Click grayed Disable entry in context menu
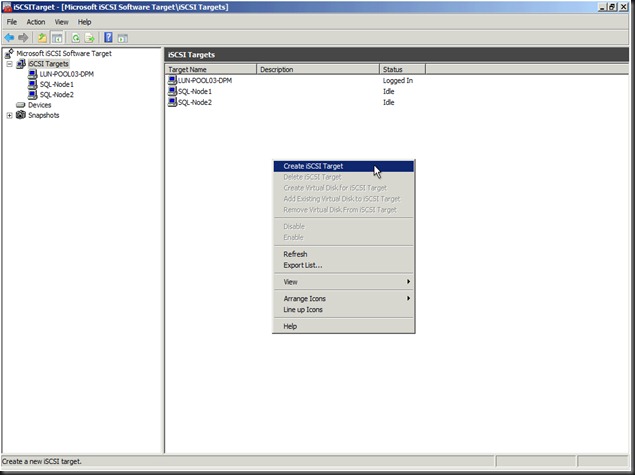This screenshot has height=475, width=635. click(x=344, y=226)
